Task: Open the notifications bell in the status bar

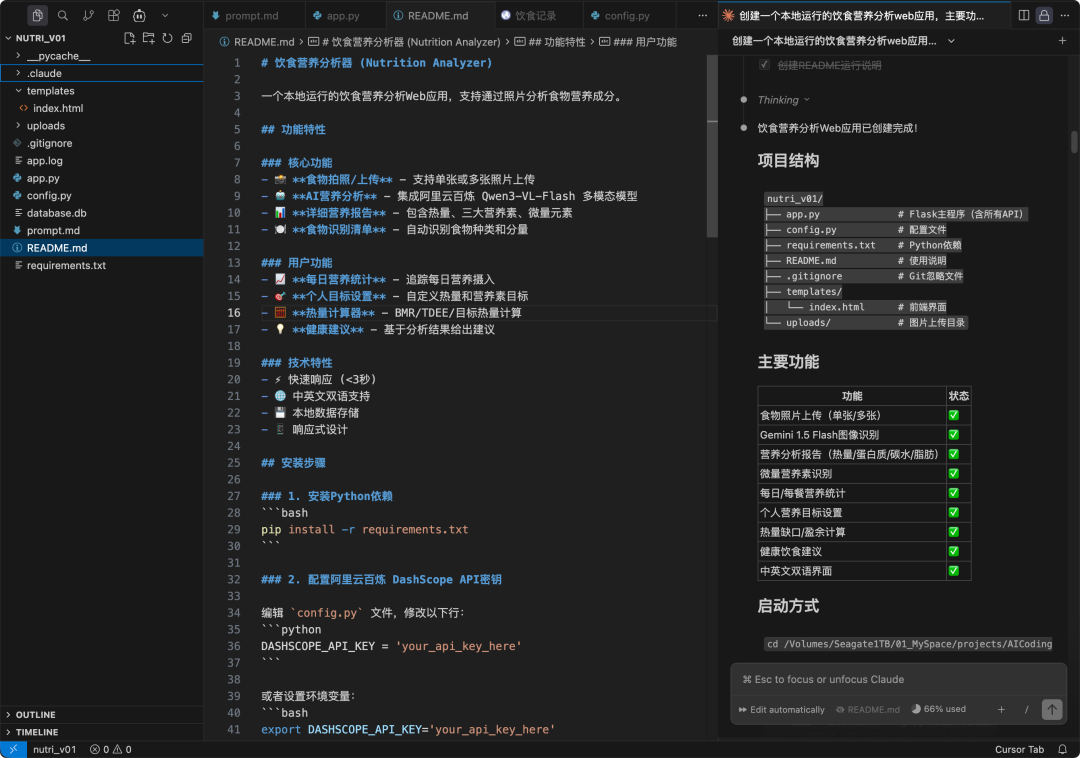Action: [1061, 749]
